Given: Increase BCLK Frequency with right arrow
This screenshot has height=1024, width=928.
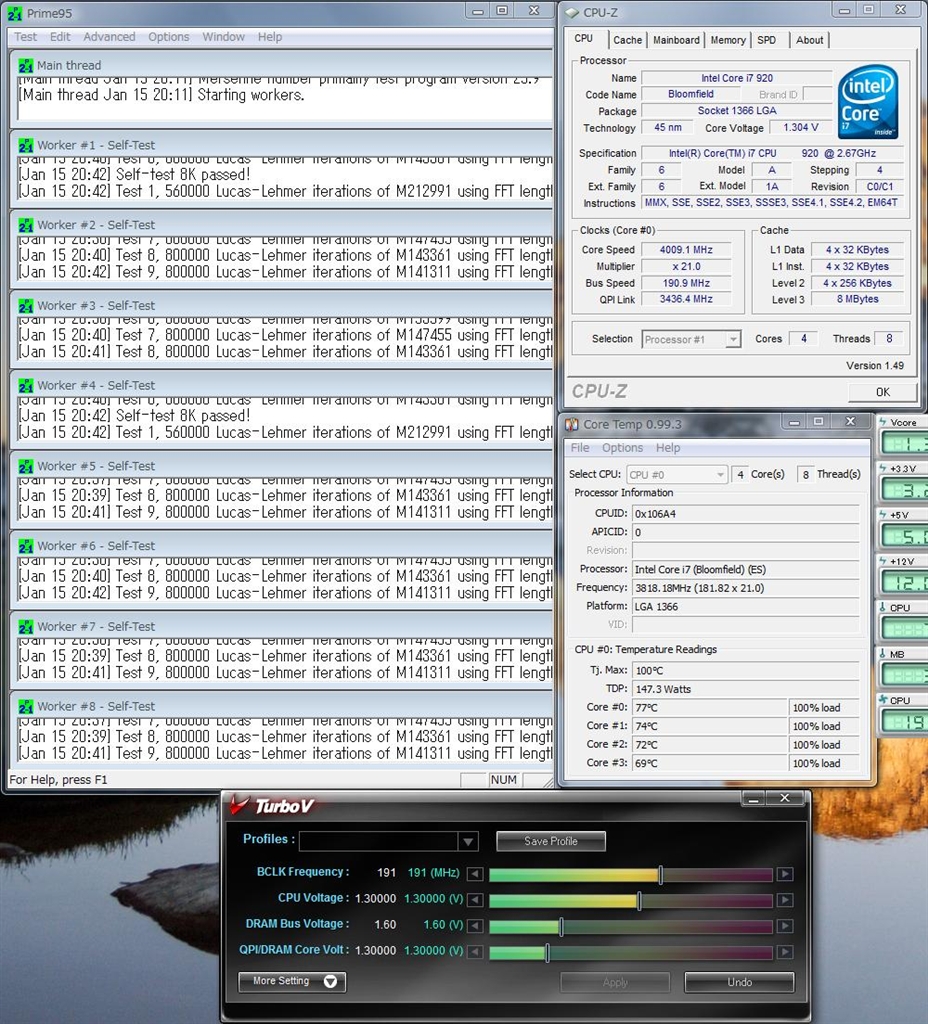Looking at the screenshot, I should pos(785,874).
